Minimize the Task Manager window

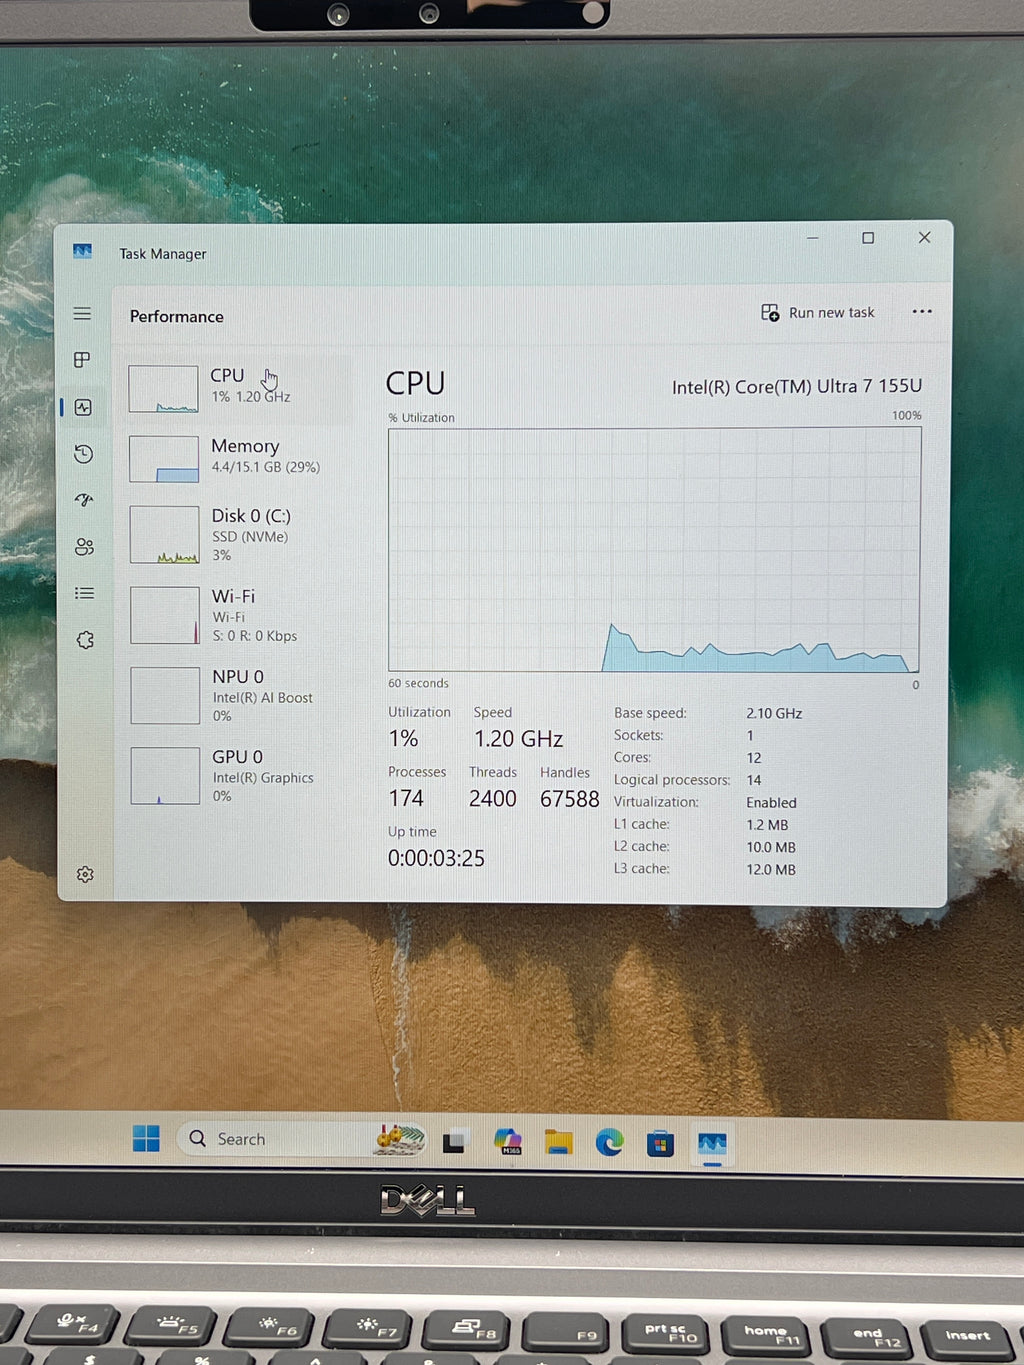coord(812,238)
